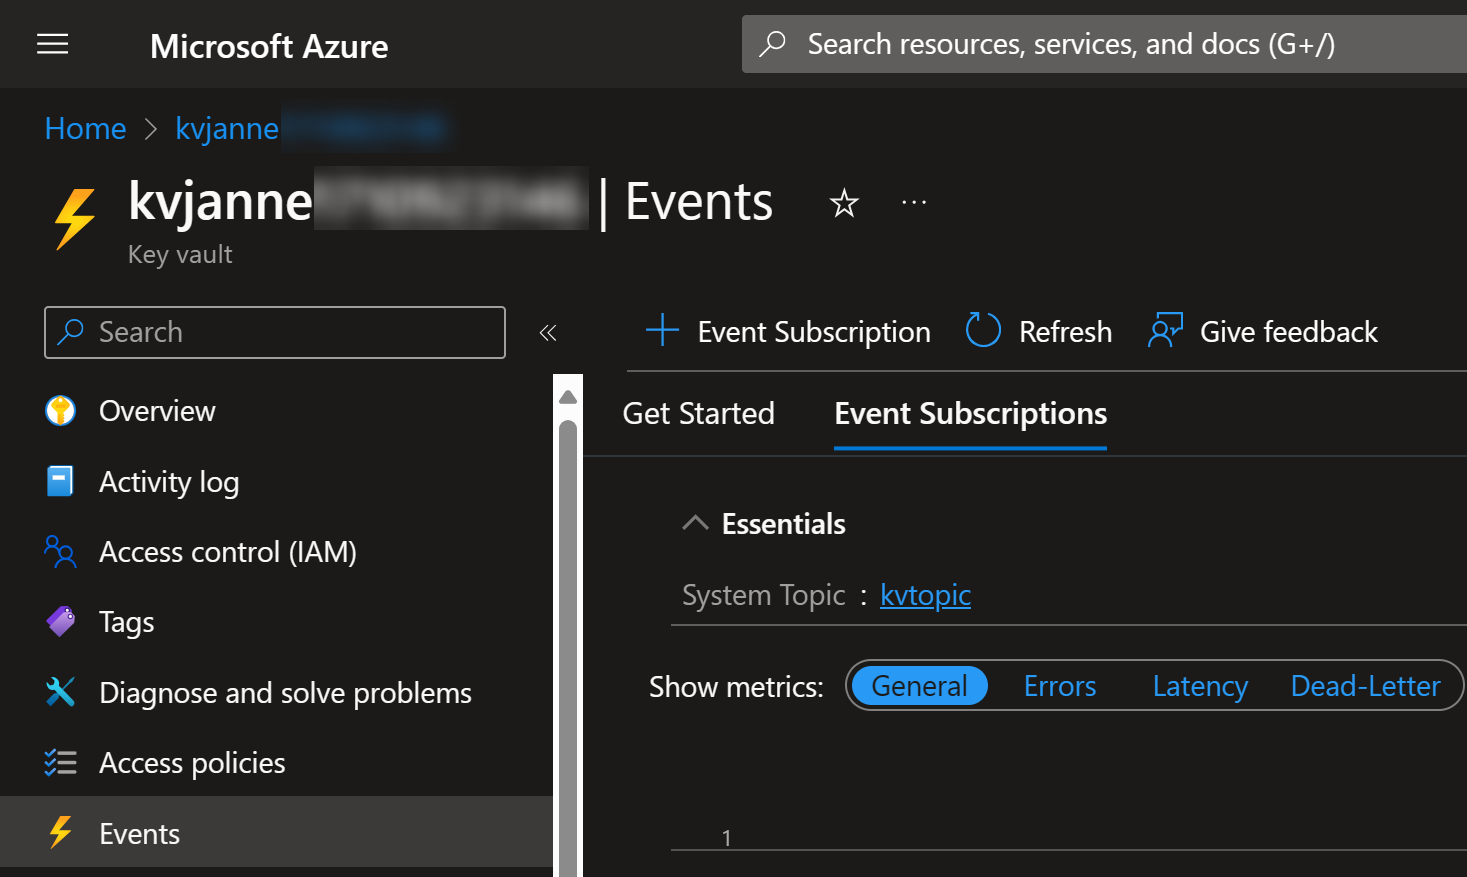Click the Refresh circular arrow icon
Image resolution: width=1467 pixels, height=877 pixels.
tap(983, 330)
